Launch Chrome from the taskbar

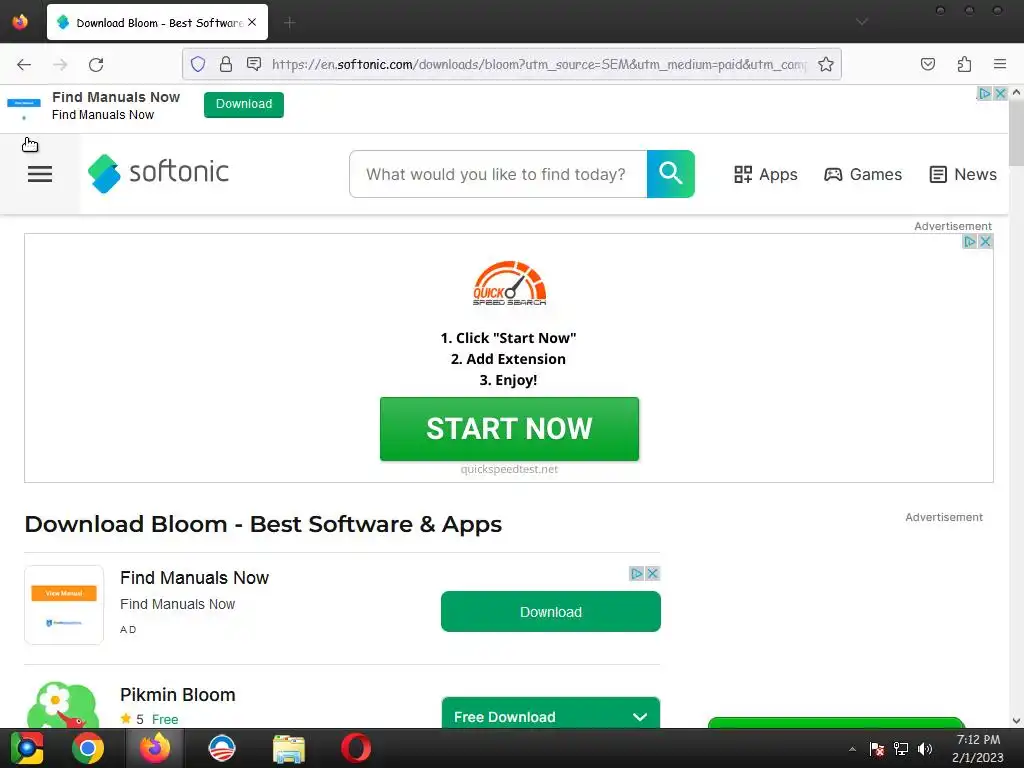click(x=88, y=748)
